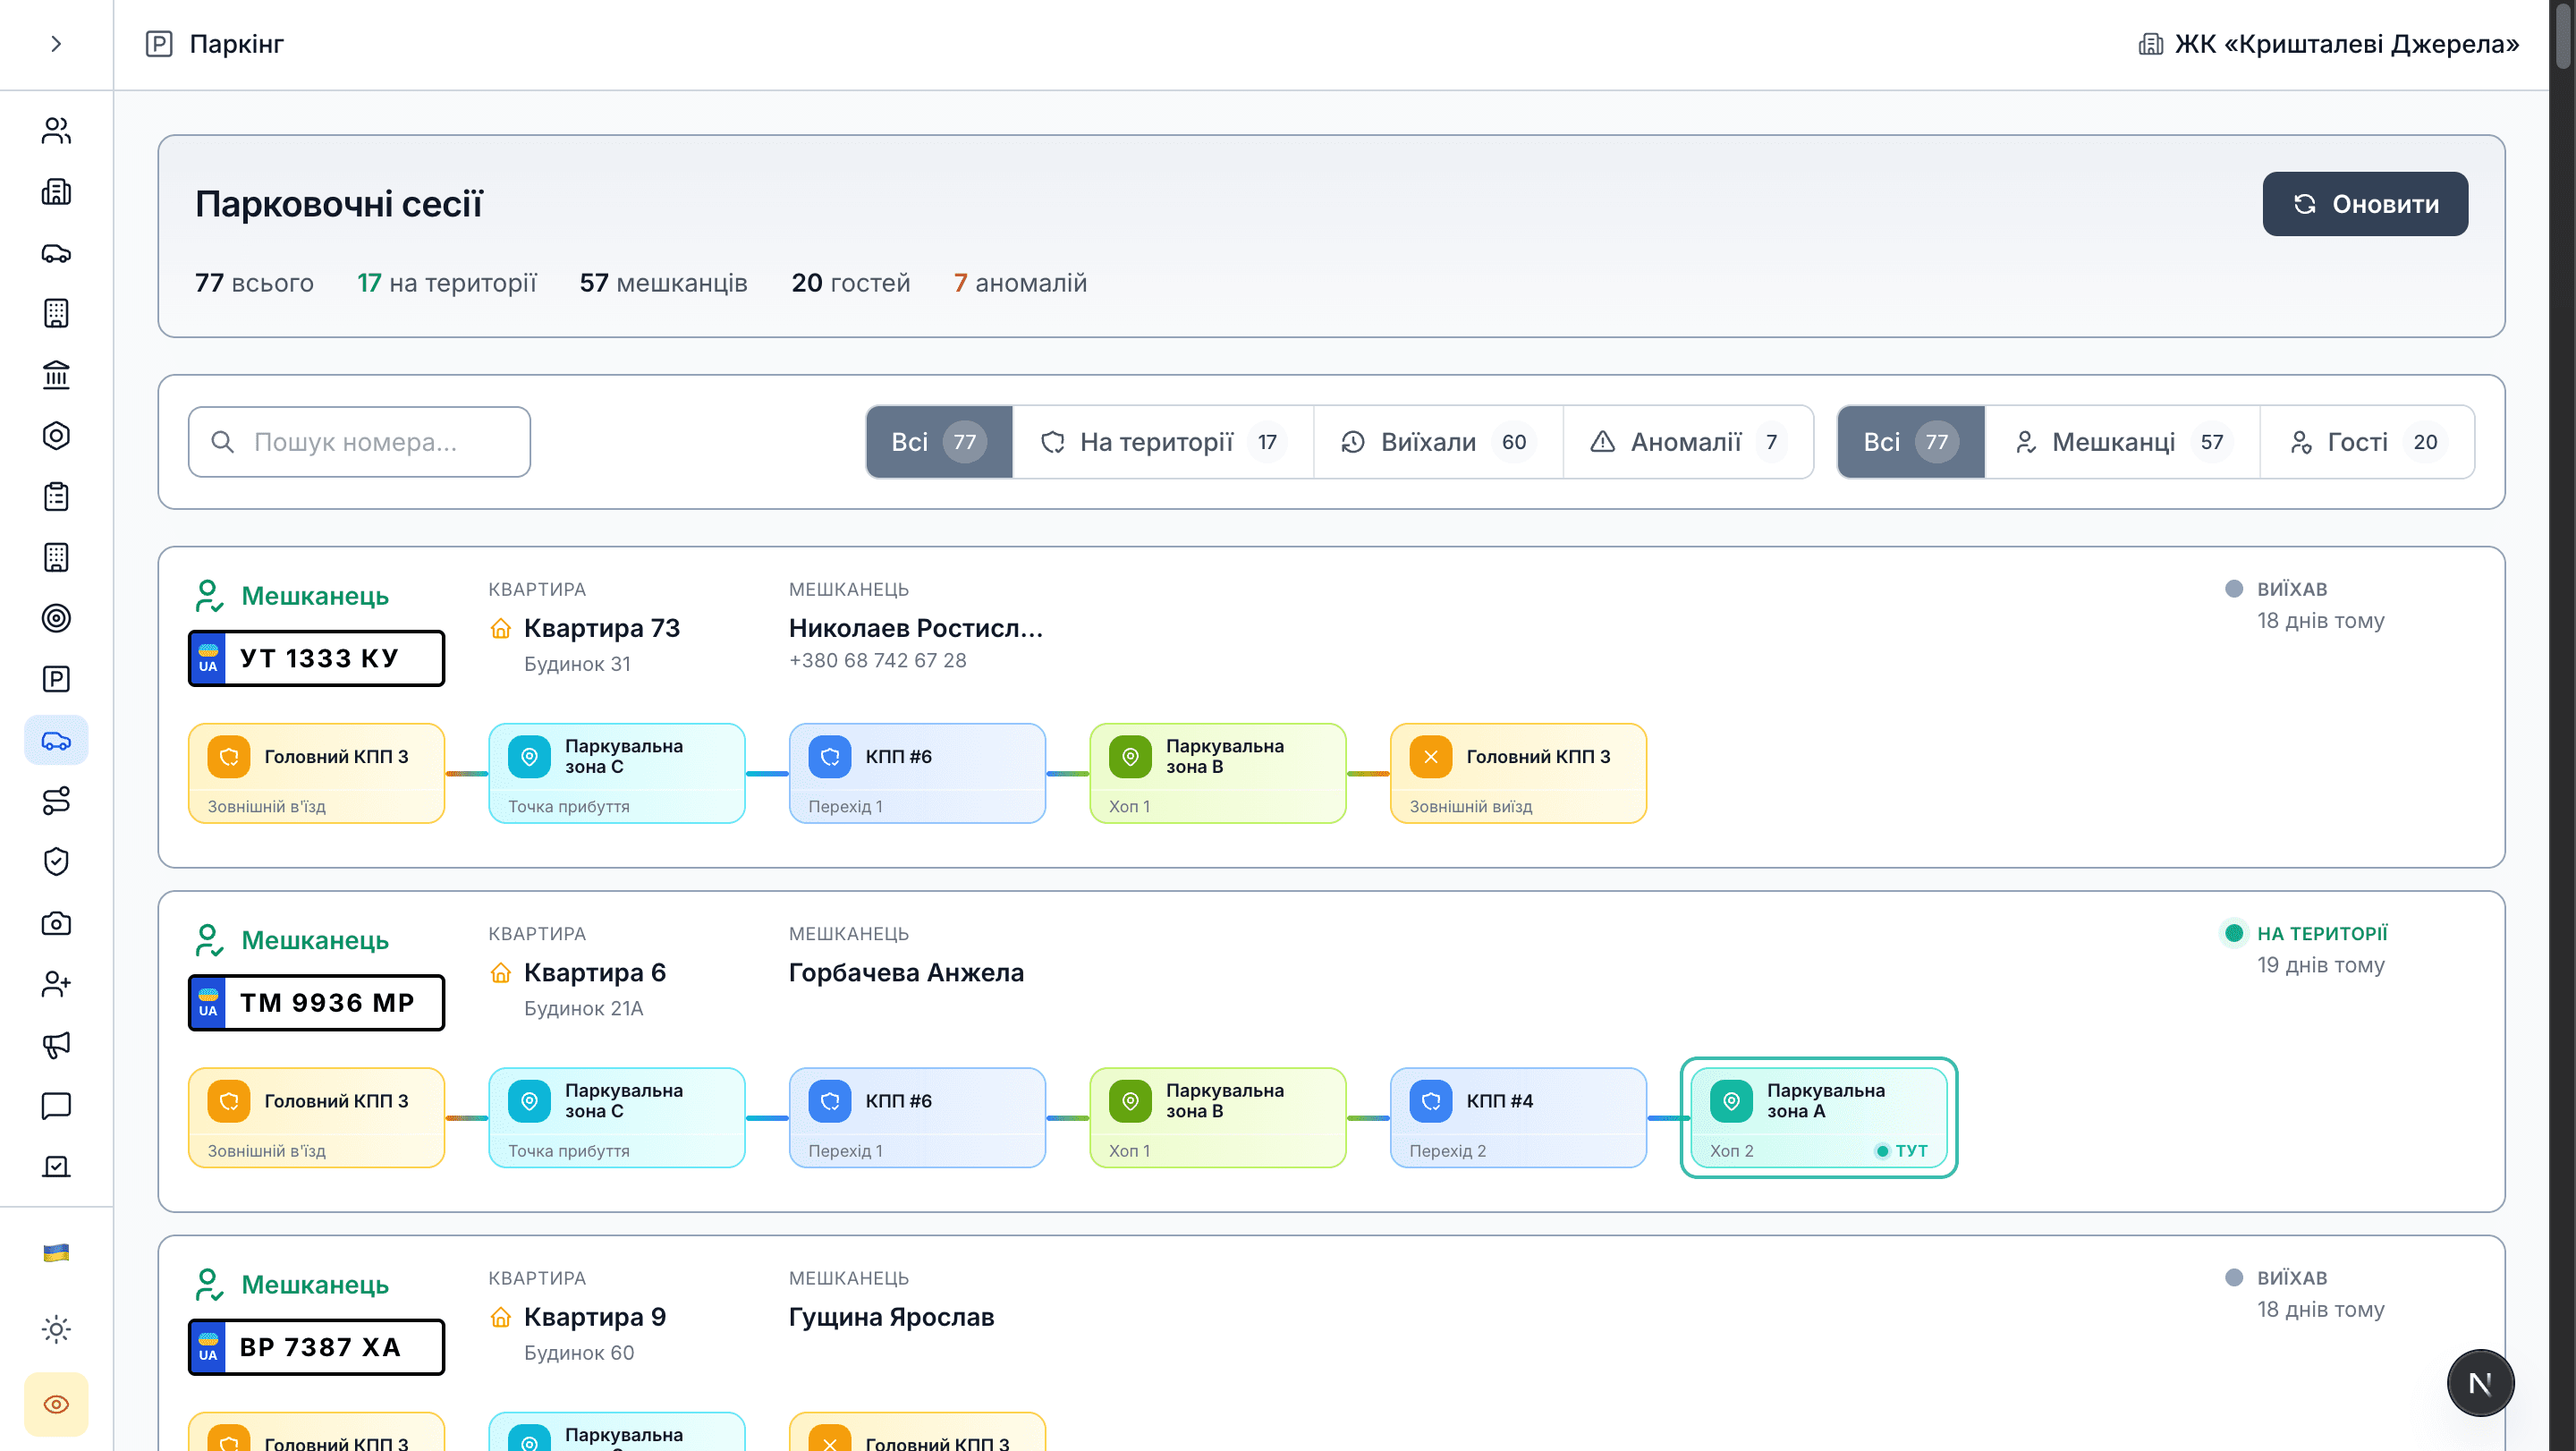Click the 77 всього summary stat
This screenshot has width=2576, height=1451.
[x=254, y=283]
